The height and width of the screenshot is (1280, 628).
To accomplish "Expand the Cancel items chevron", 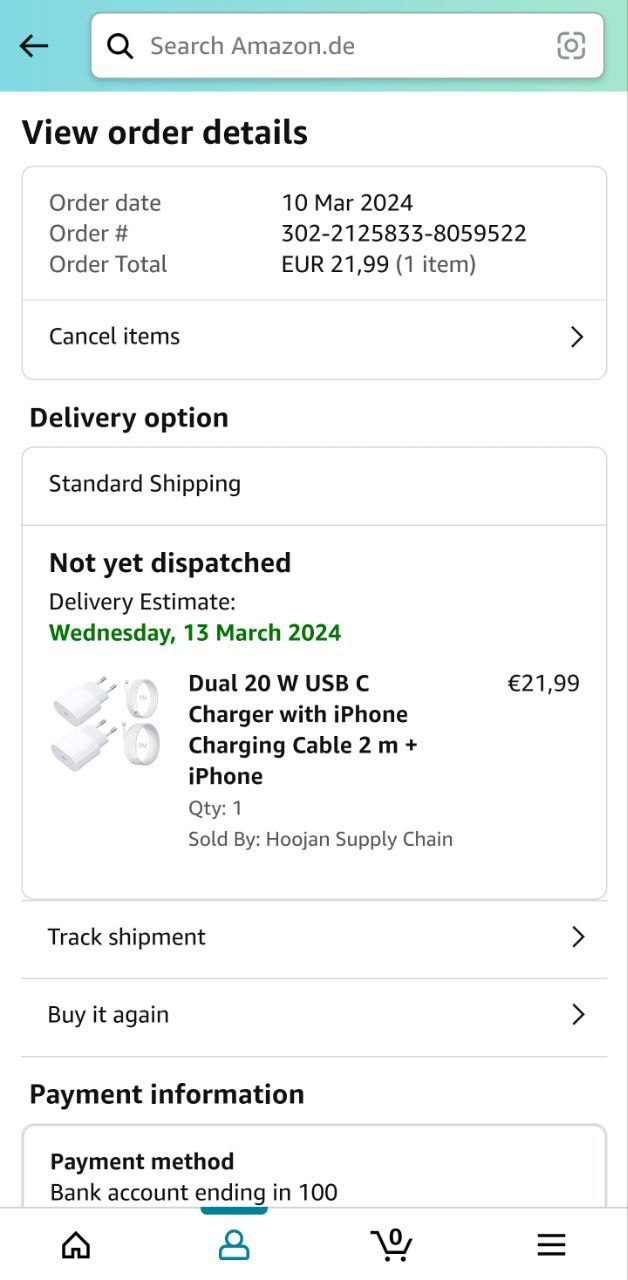I will [576, 337].
